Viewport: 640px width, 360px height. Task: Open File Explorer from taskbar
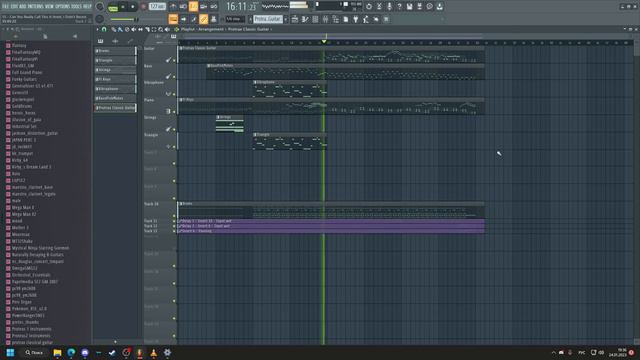(57, 353)
